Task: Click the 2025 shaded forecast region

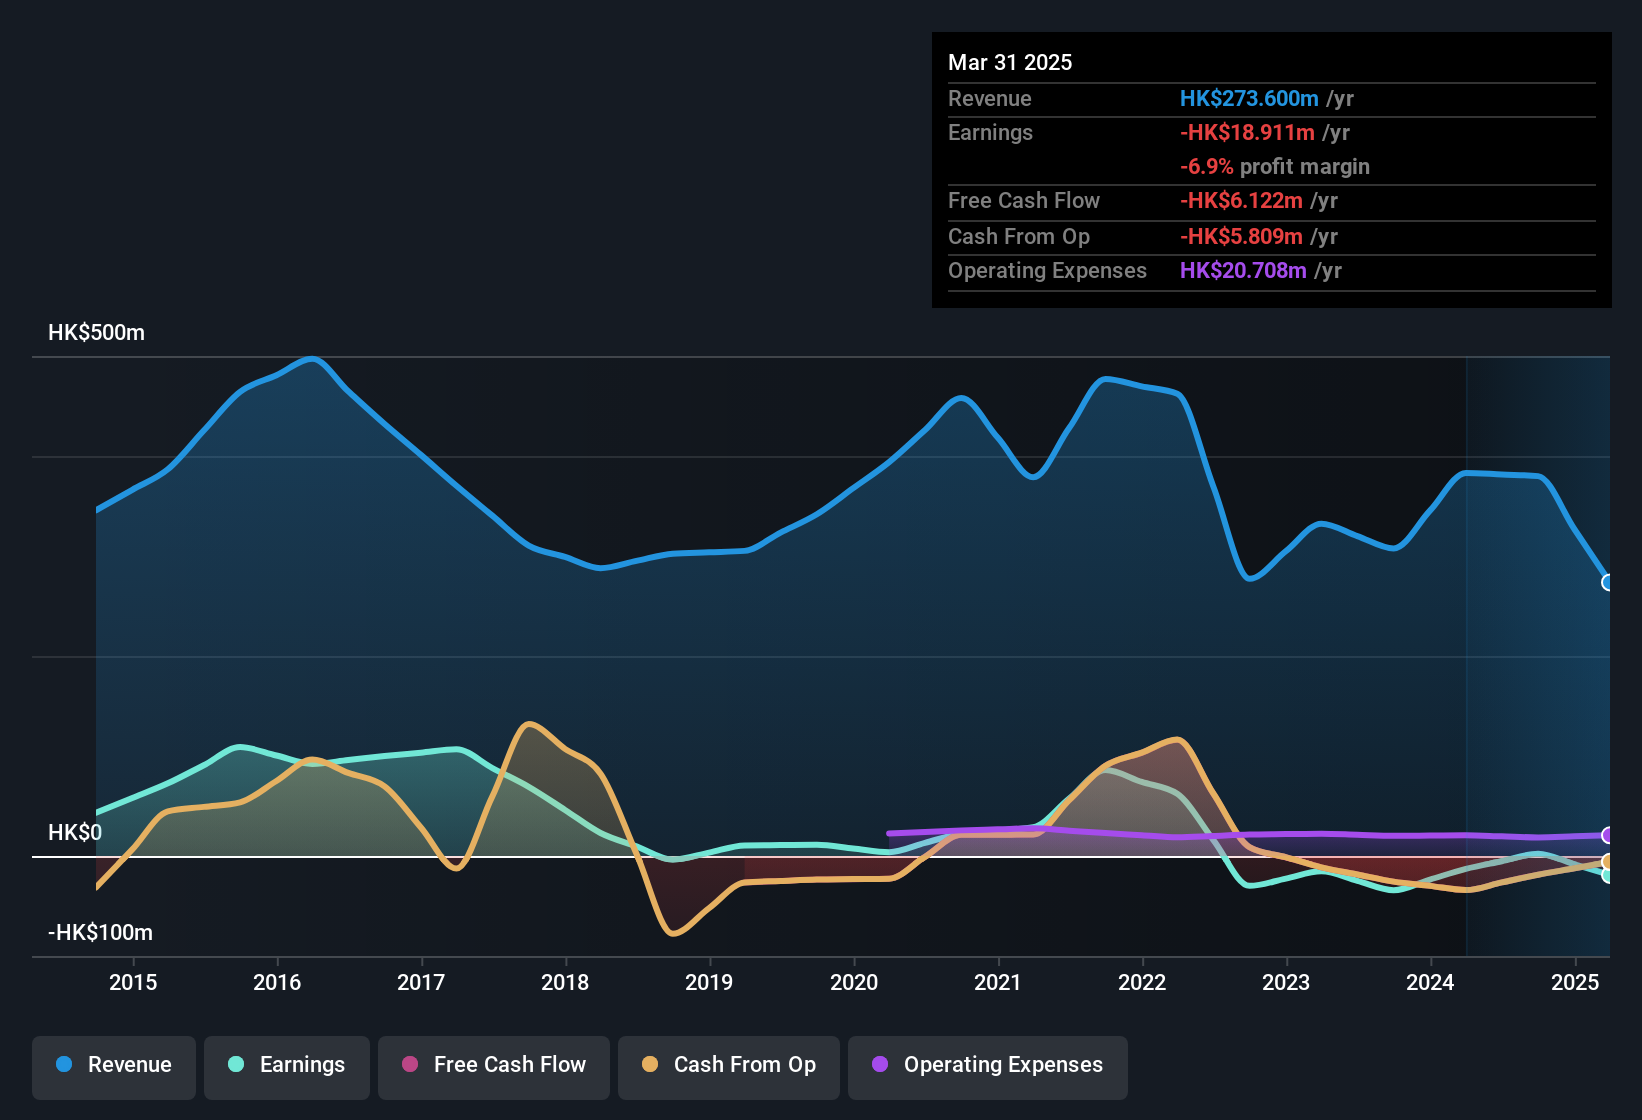Action: coord(1540,650)
